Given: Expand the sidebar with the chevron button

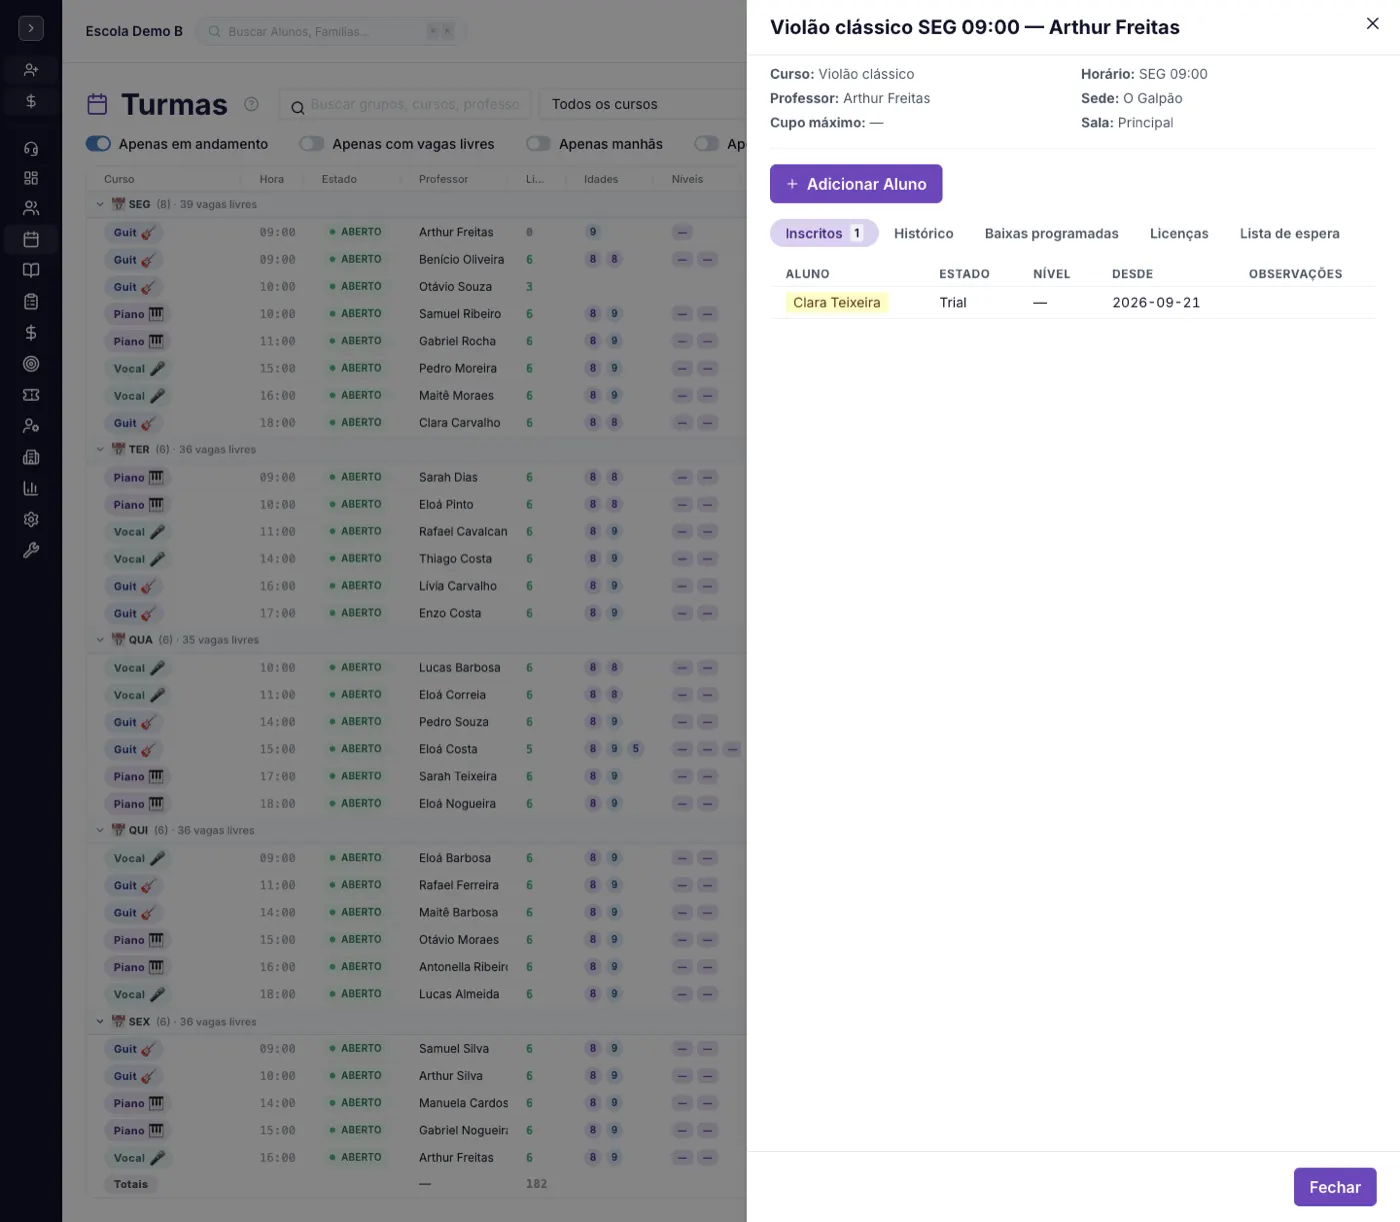Looking at the screenshot, I should [x=31, y=28].
